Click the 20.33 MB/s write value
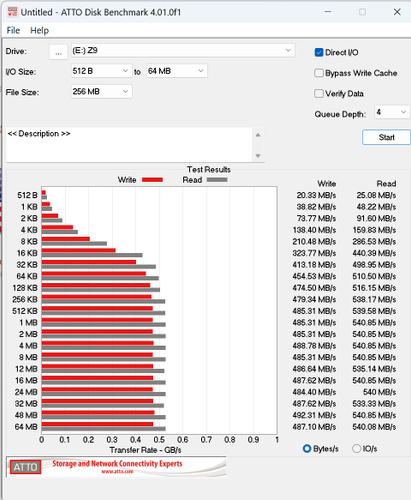The height and width of the screenshot is (500, 411). [x=316, y=195]
